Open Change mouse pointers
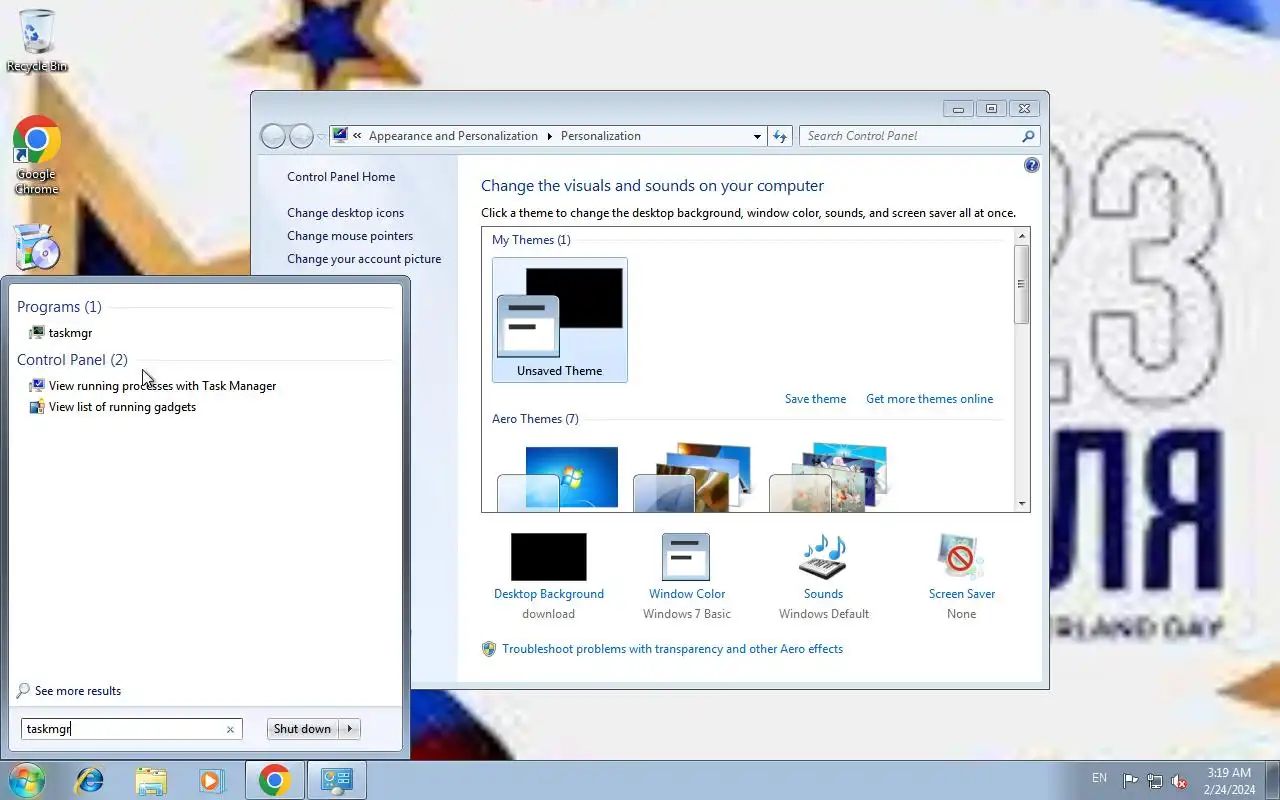The width and height of the screenshot is (1280, 800). point(350,236)
